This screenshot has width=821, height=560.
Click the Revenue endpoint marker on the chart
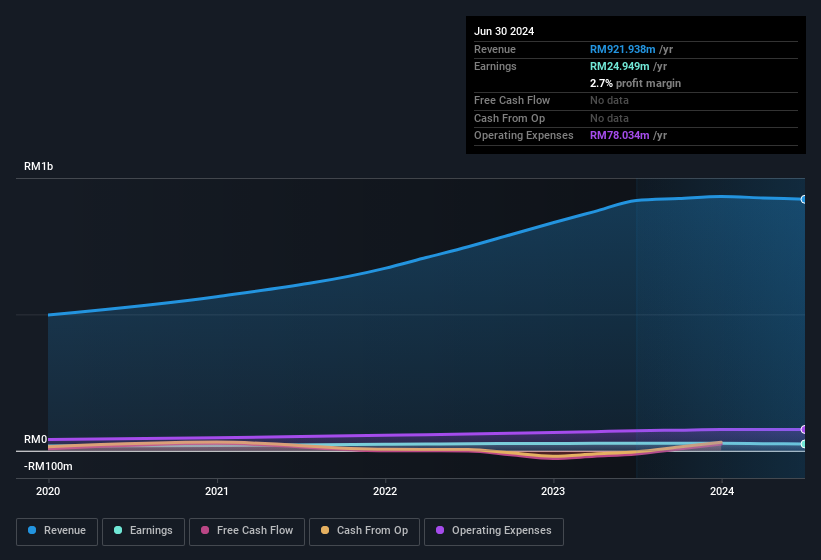(x=804, y=199)
